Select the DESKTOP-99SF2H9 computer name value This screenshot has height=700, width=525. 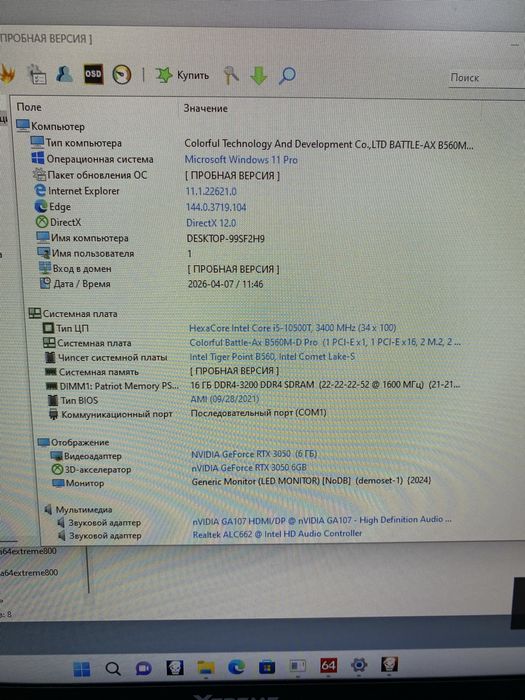[225, 238]
